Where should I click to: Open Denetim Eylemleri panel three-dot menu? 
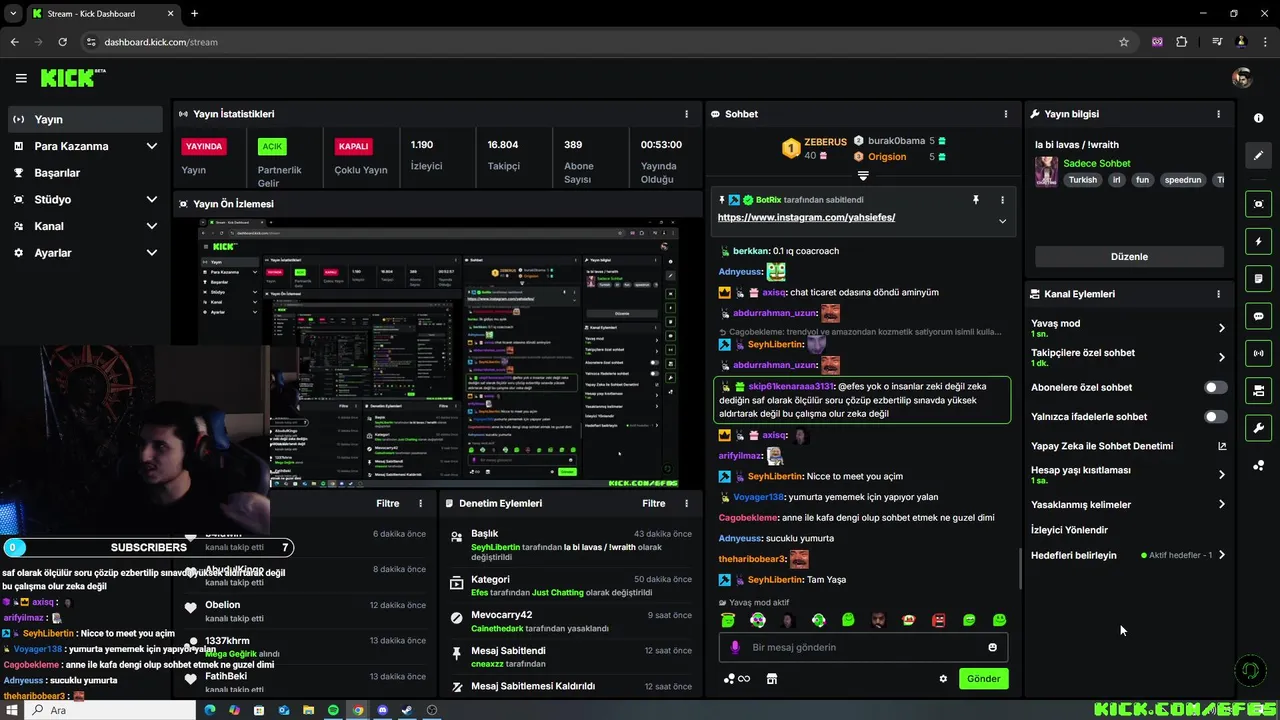point(685,504)
